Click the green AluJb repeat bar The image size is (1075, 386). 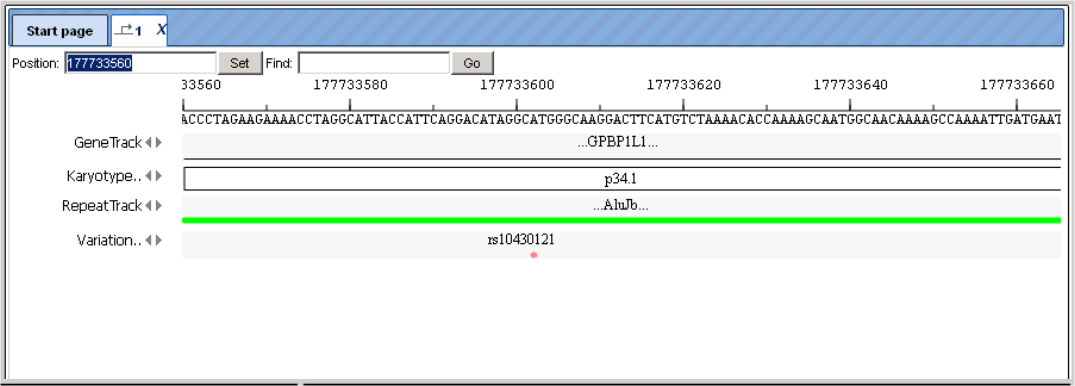[x=621, y=220]
